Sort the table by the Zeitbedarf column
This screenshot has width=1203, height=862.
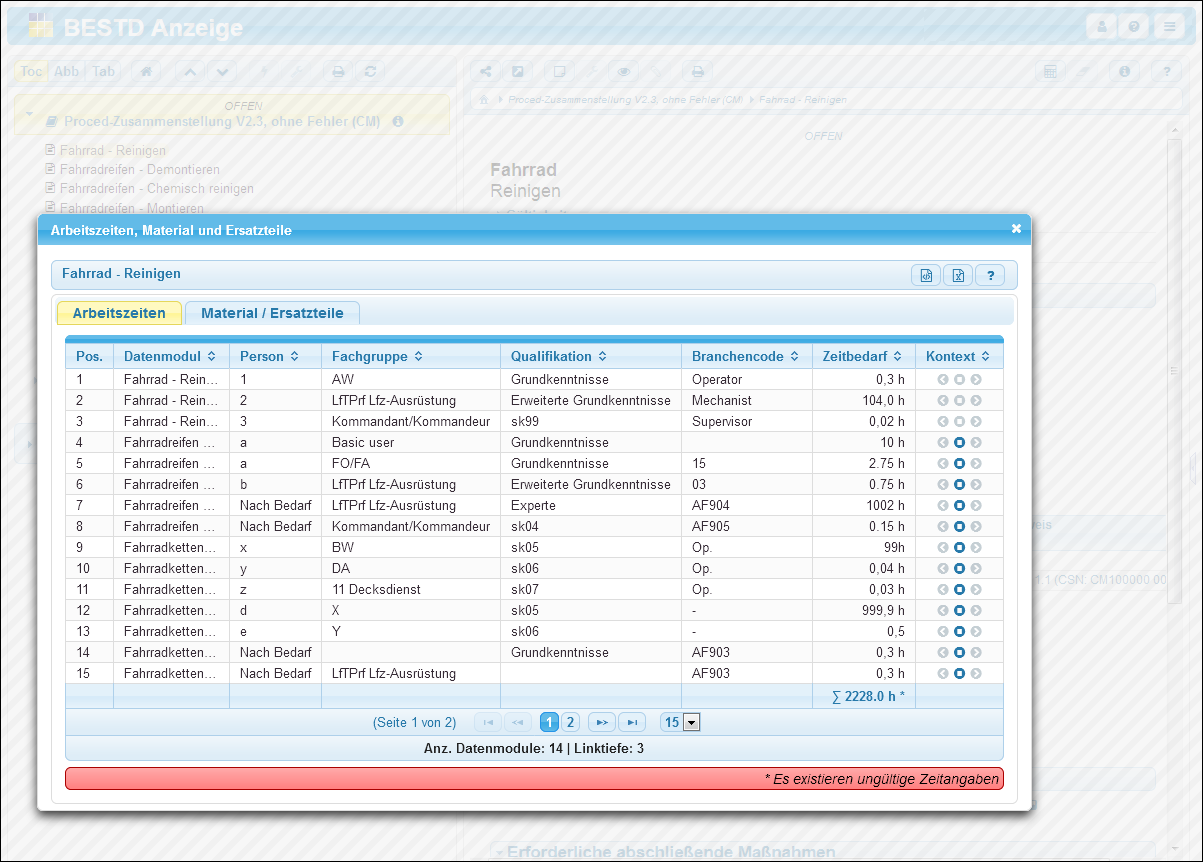[864, 356]
